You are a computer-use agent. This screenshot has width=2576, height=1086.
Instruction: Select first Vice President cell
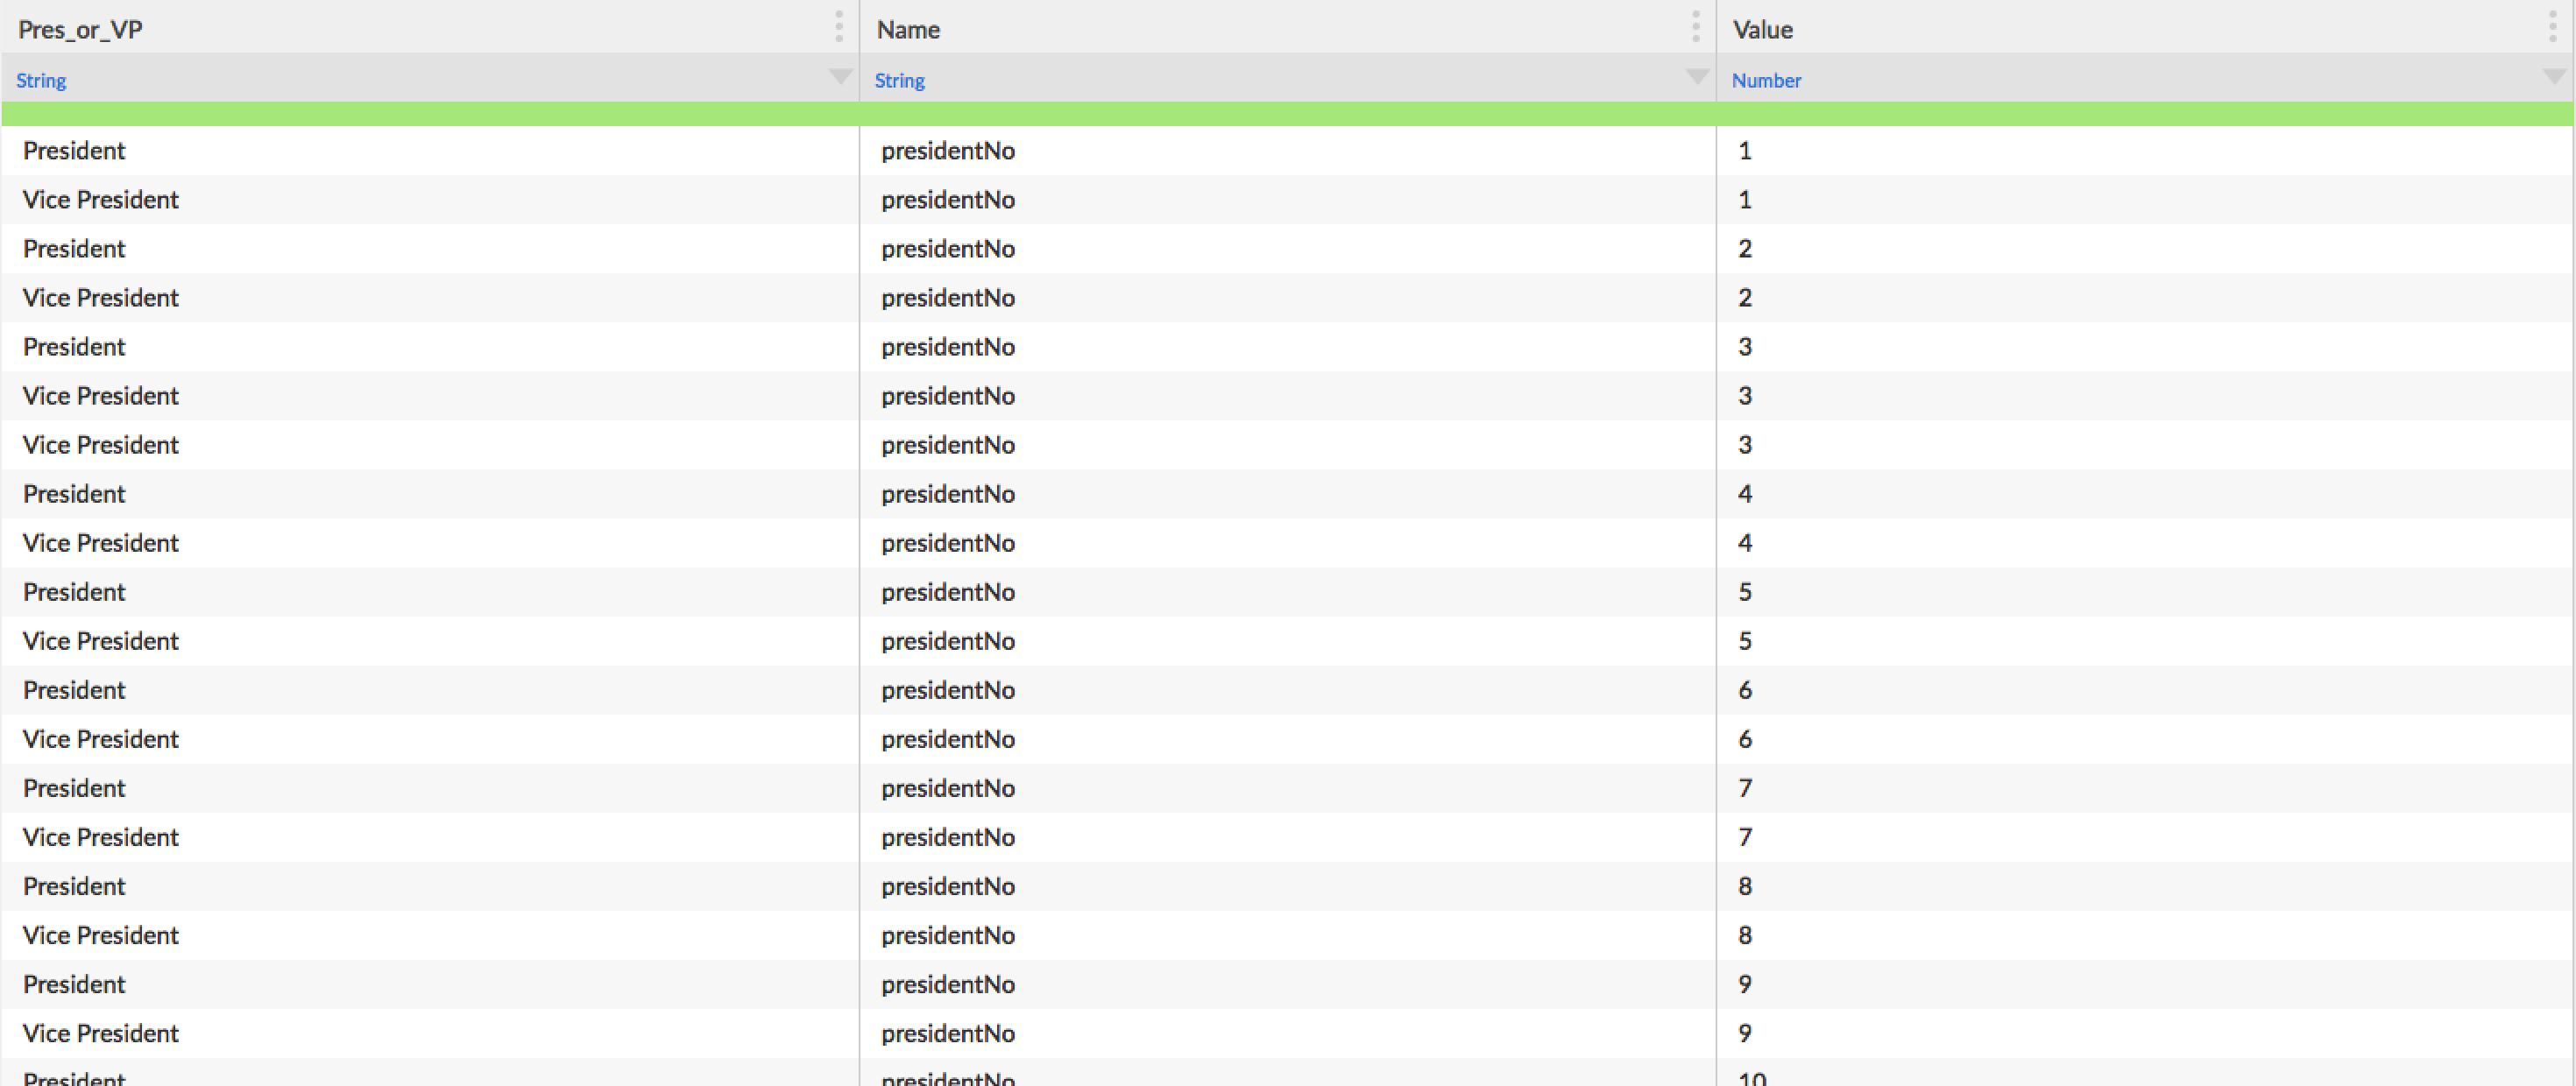[100, 200]
